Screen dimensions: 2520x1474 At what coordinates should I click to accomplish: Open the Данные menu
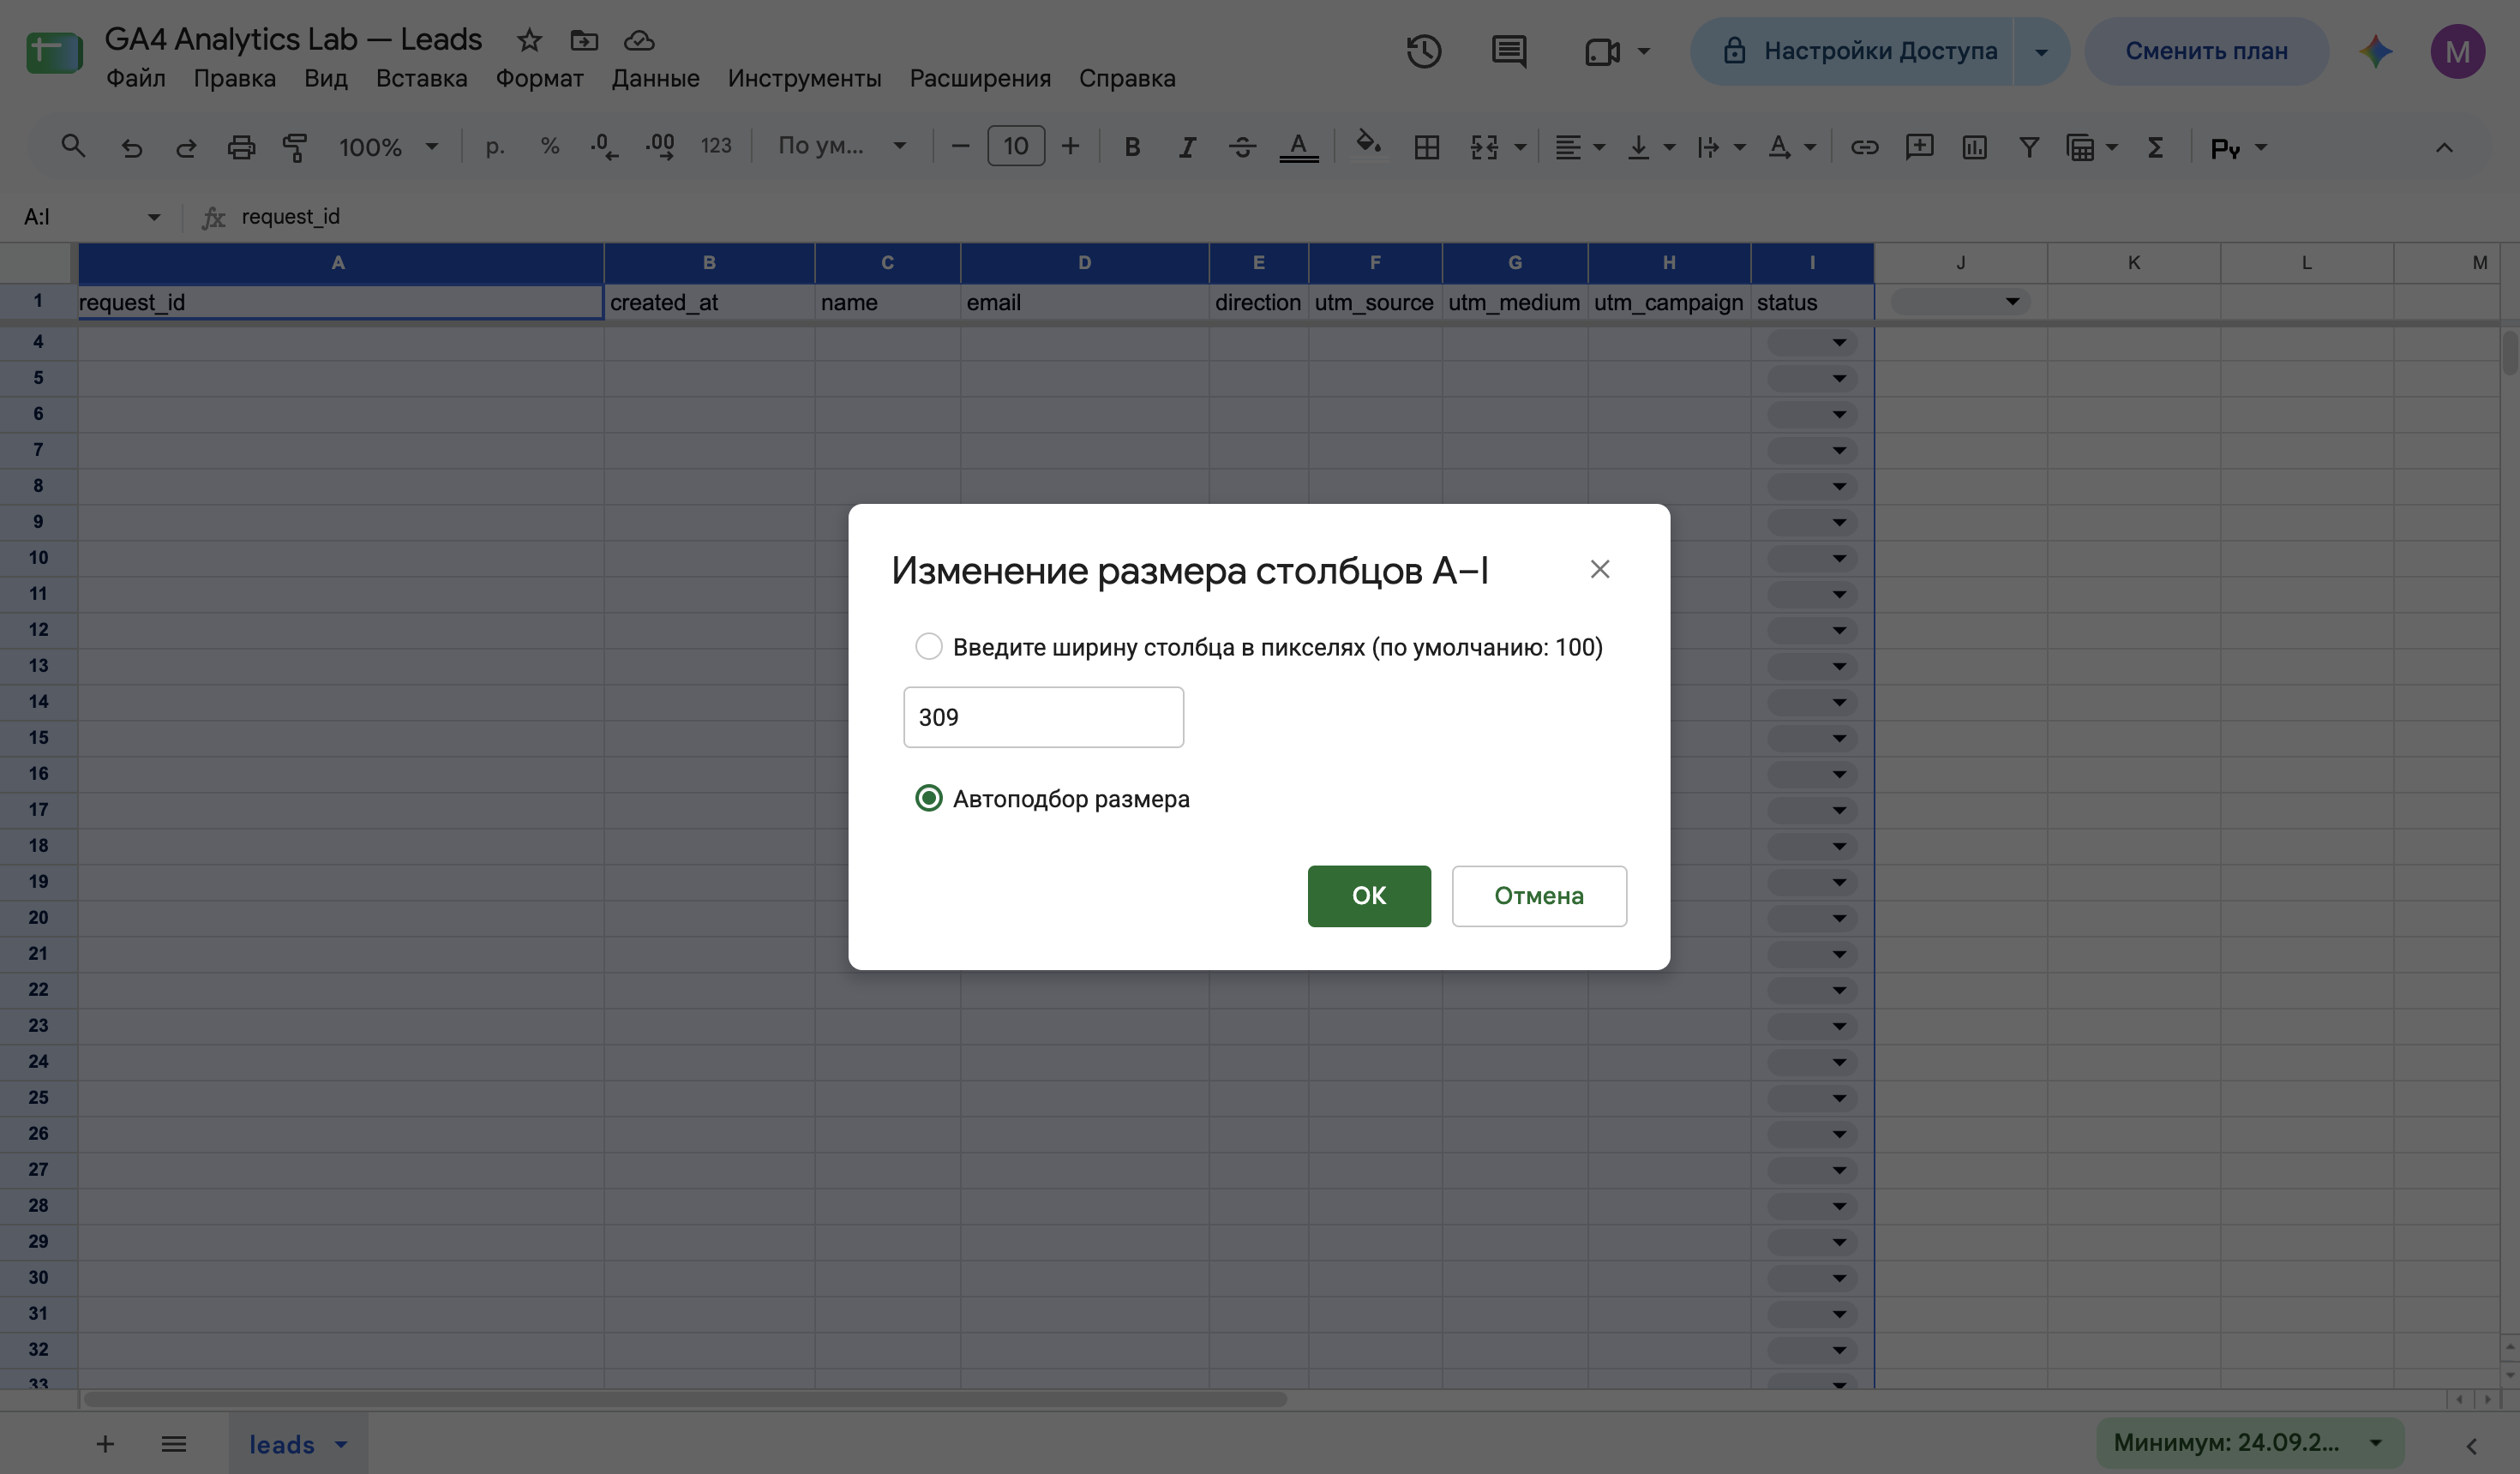[655, 78]
